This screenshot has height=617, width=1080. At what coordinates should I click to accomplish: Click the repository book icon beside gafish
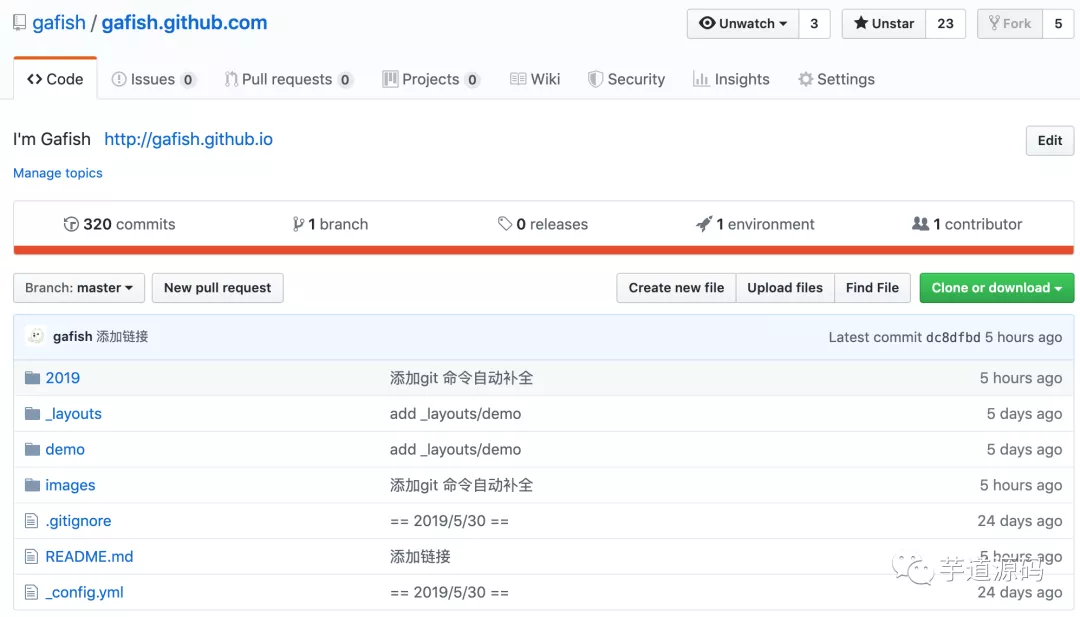(18, 21)
